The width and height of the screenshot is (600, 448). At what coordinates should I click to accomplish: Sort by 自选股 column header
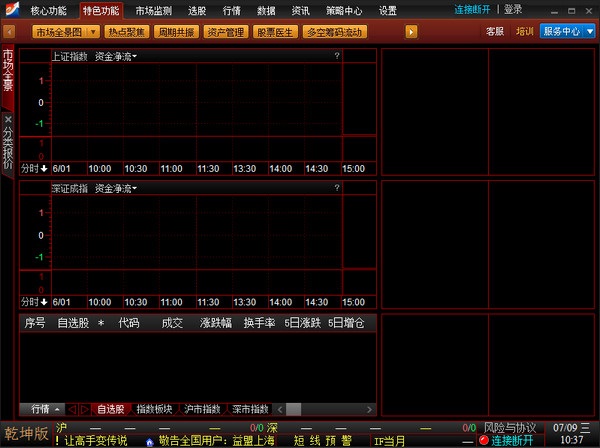click(73, 323)
